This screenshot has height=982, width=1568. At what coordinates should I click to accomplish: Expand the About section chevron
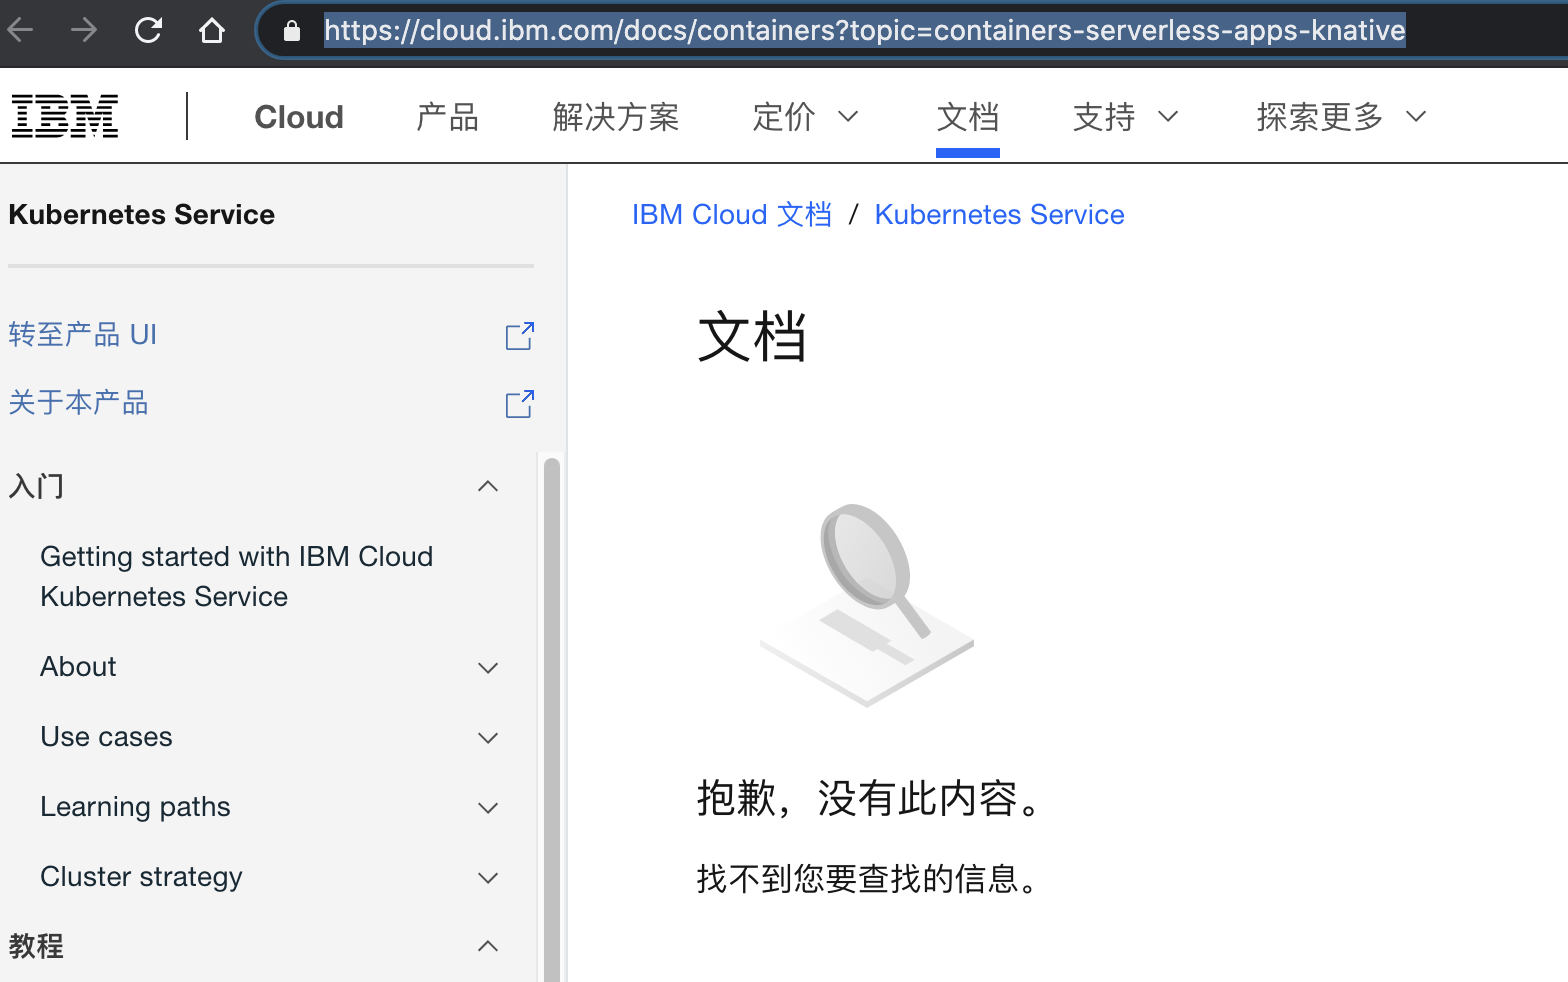click(488, 668)
